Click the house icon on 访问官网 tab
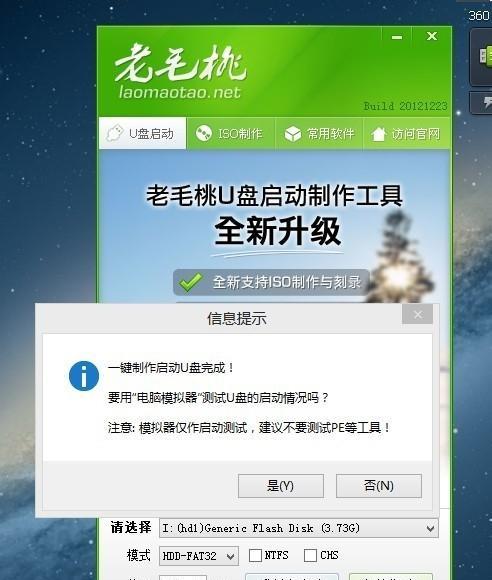 click(x=378, y=134)
